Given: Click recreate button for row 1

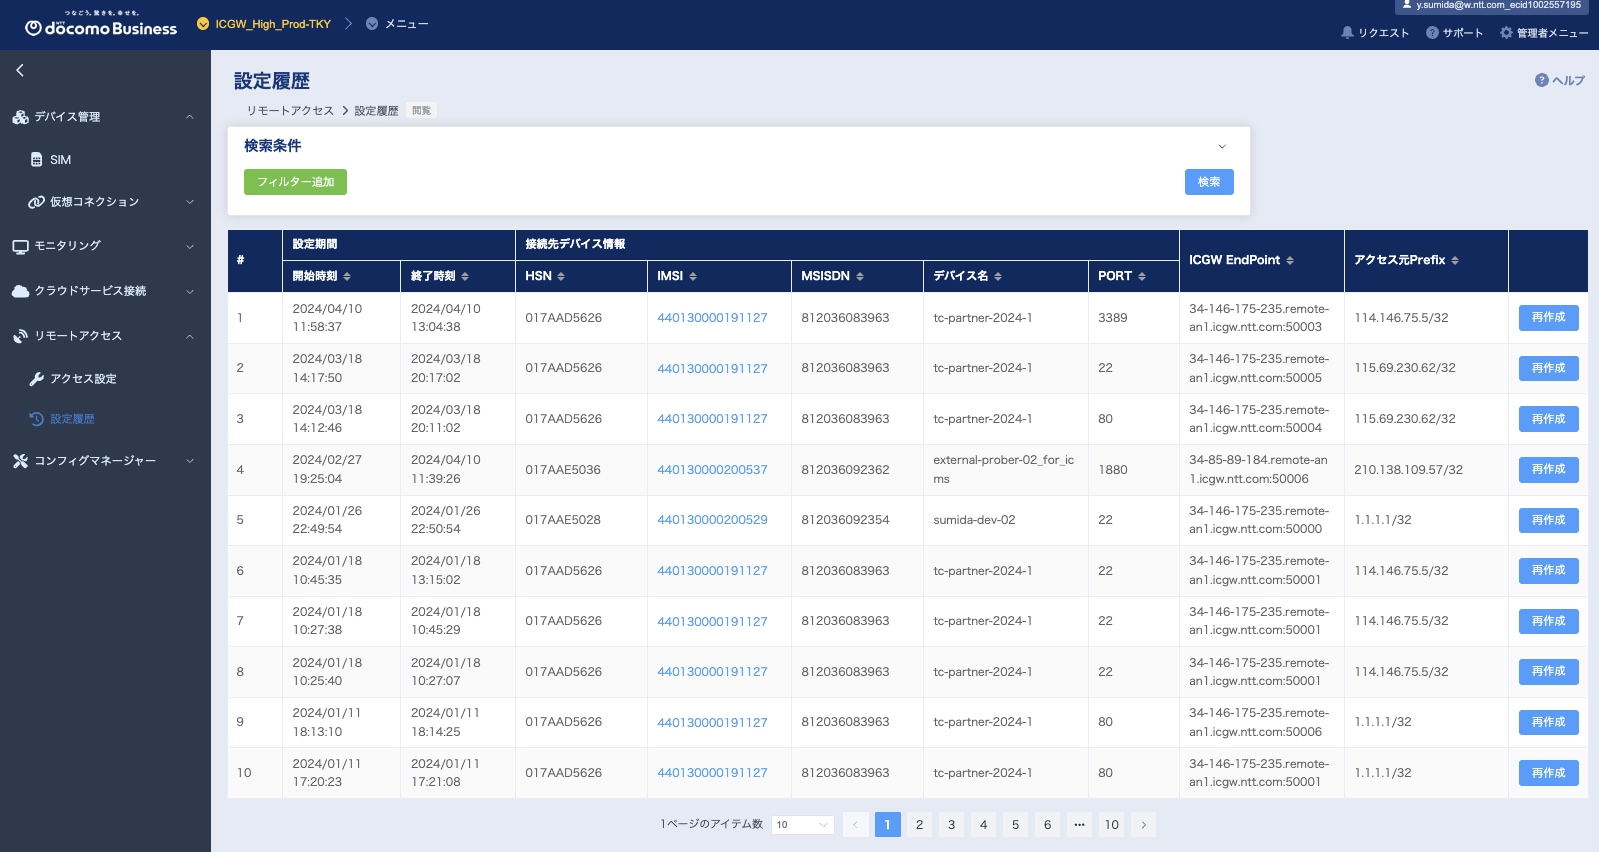Looking at the screenshot, I should point(1547,318).
